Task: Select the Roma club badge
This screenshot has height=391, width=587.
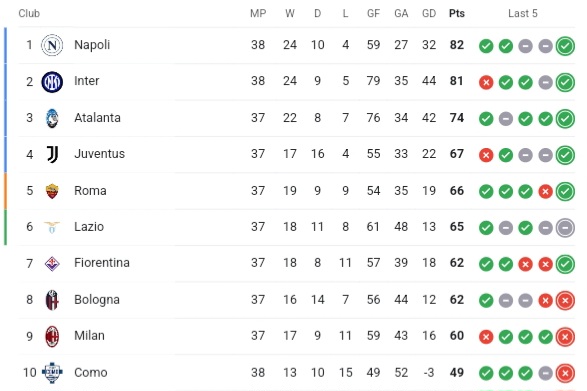Action: (52, 191)
